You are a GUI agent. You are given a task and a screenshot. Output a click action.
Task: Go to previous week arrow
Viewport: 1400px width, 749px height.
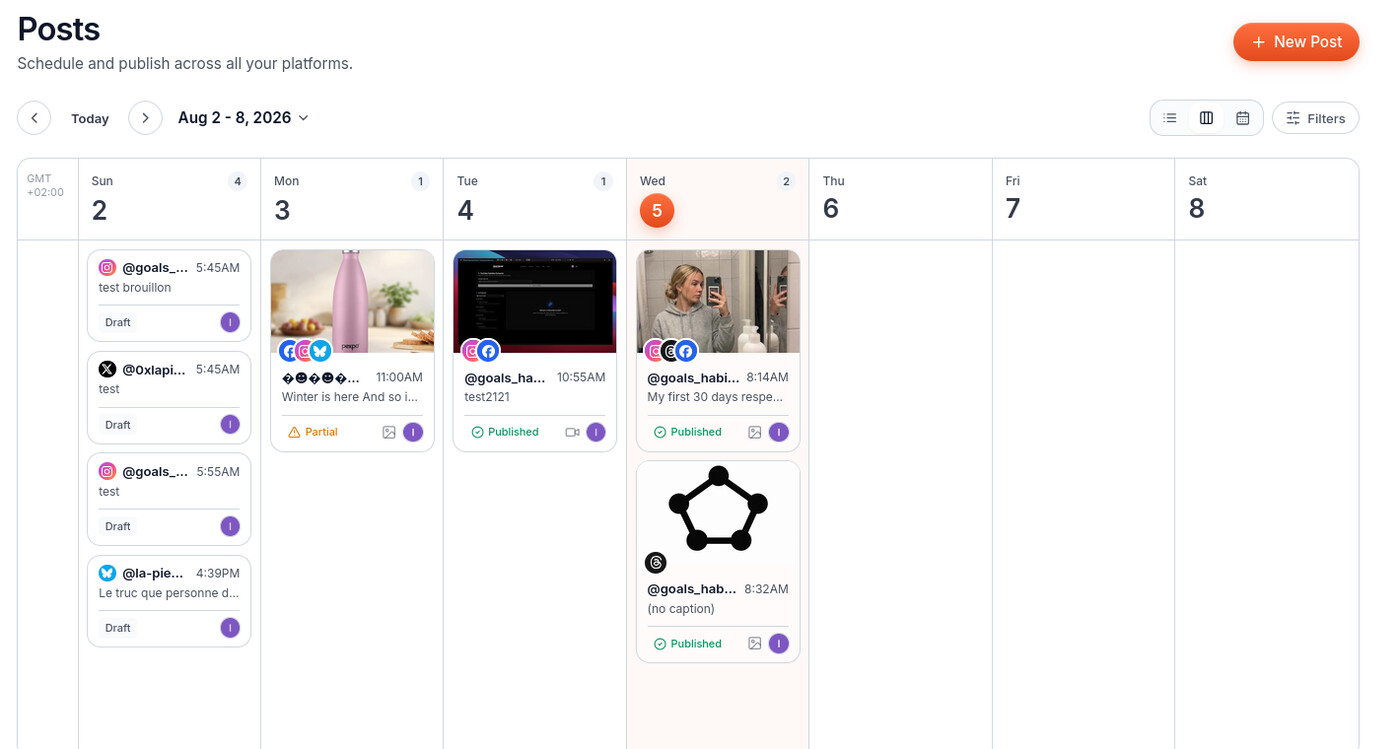point(34,118)
